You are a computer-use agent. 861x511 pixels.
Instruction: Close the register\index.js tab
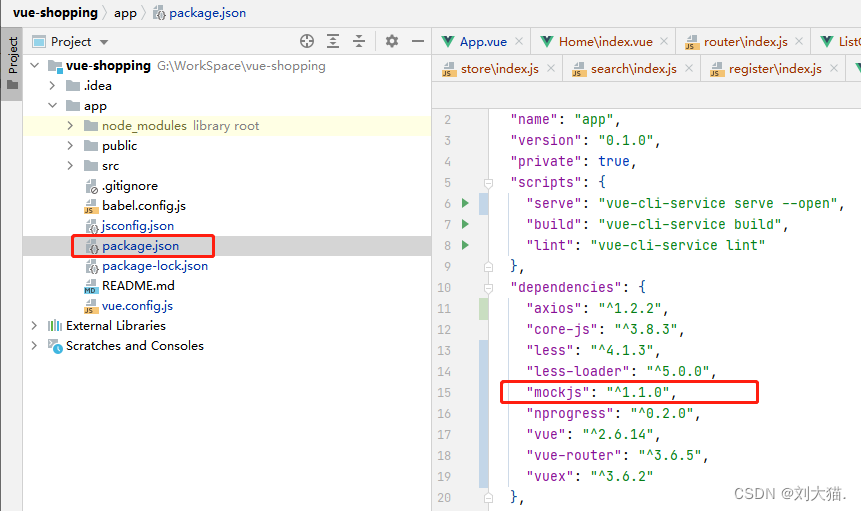834,68
